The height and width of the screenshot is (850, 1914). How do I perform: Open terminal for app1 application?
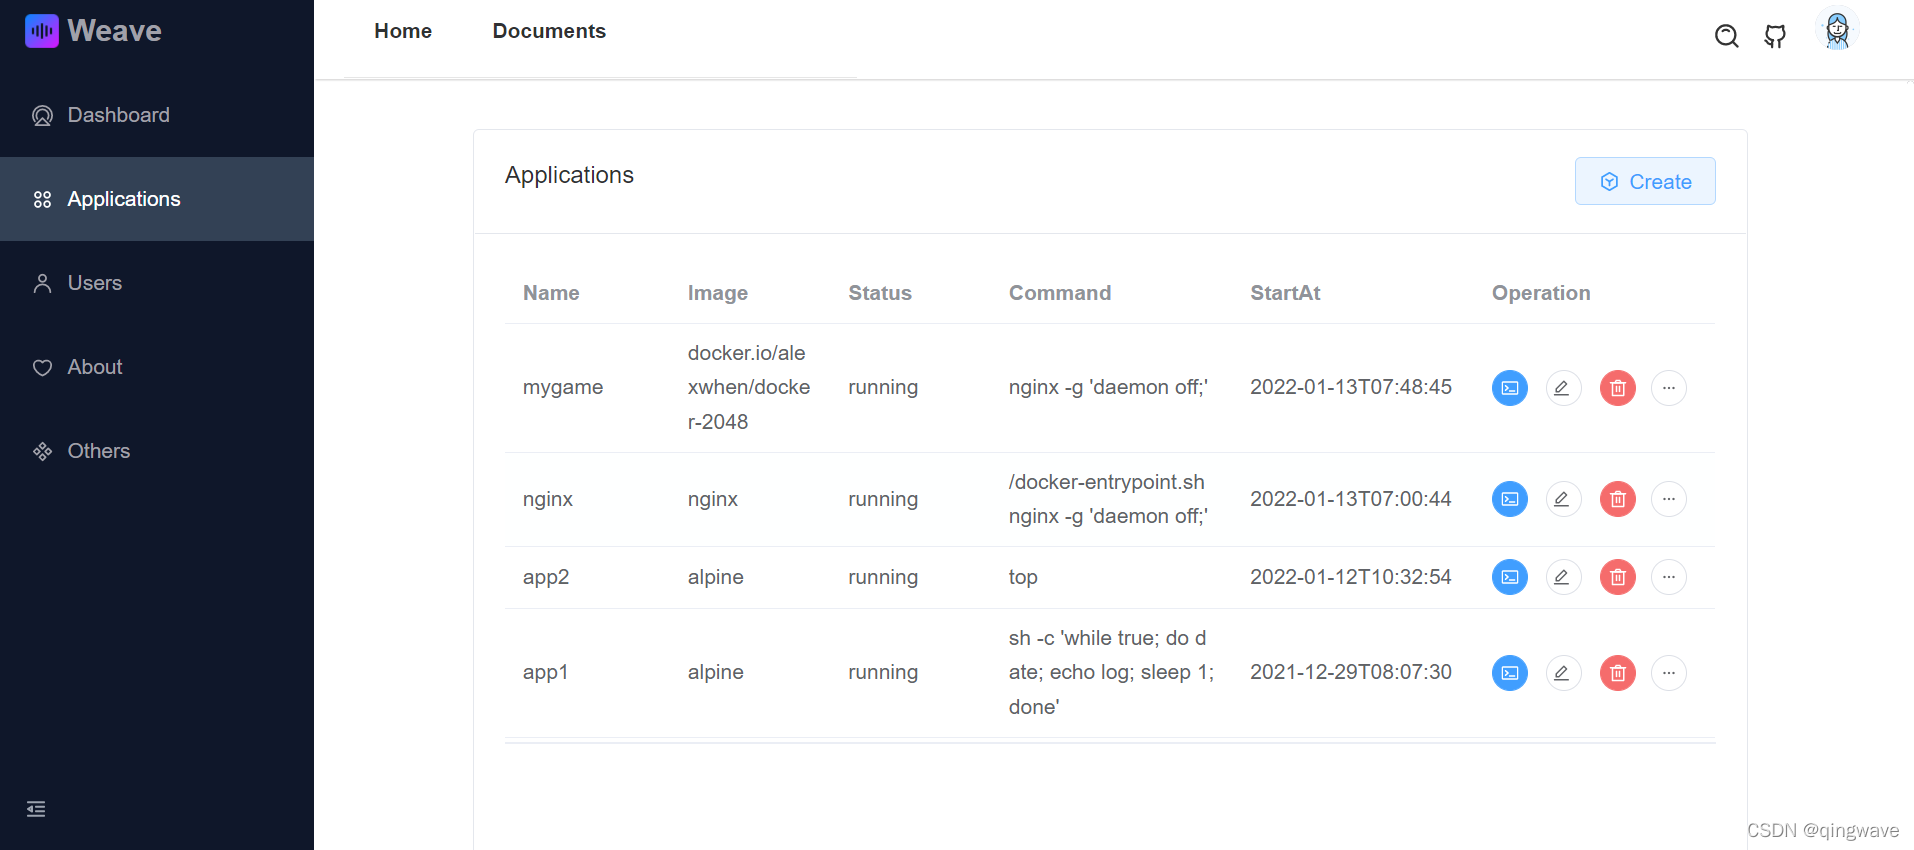click(x=1509, y=673)
